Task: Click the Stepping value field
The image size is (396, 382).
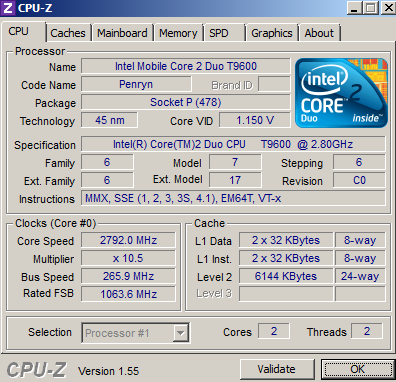Action: click(359, 162)
